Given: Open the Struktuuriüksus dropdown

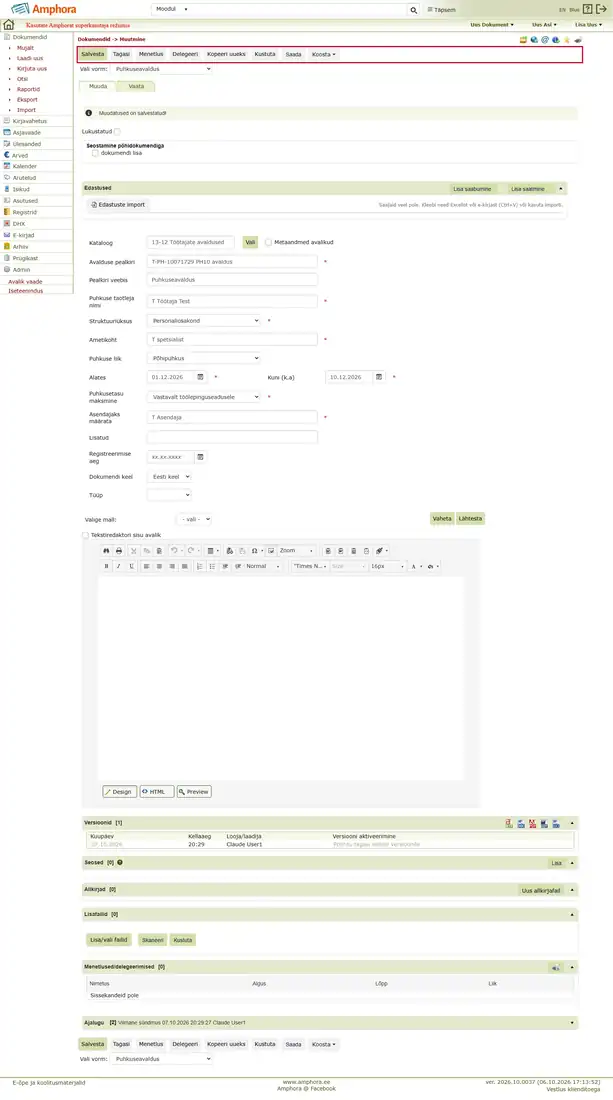Looking at the screenshot, I should 204,321.
